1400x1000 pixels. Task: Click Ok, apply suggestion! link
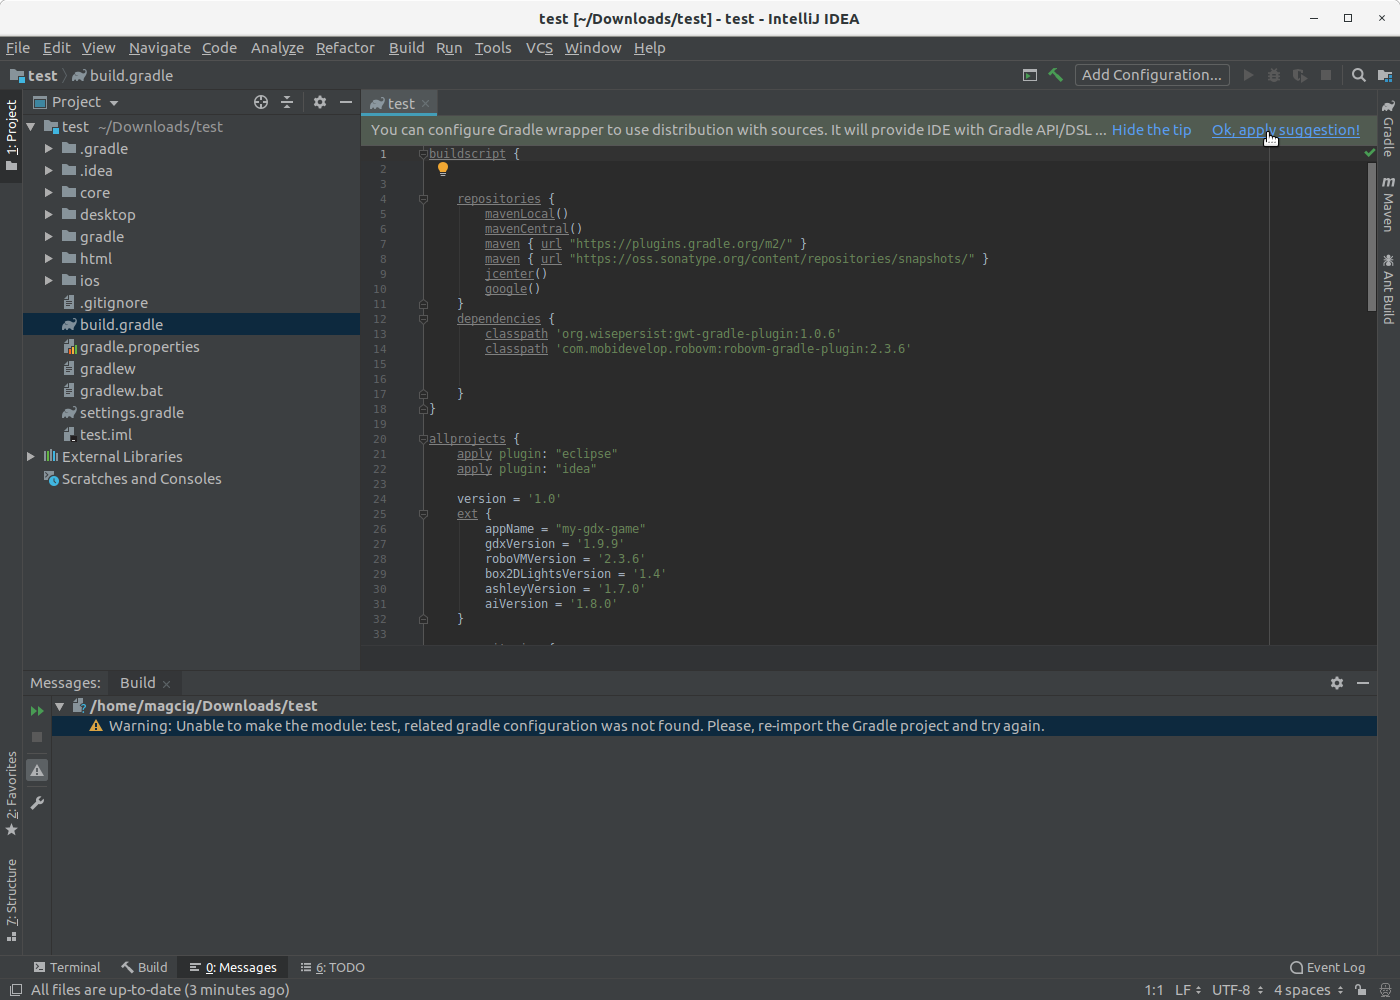1285,130
